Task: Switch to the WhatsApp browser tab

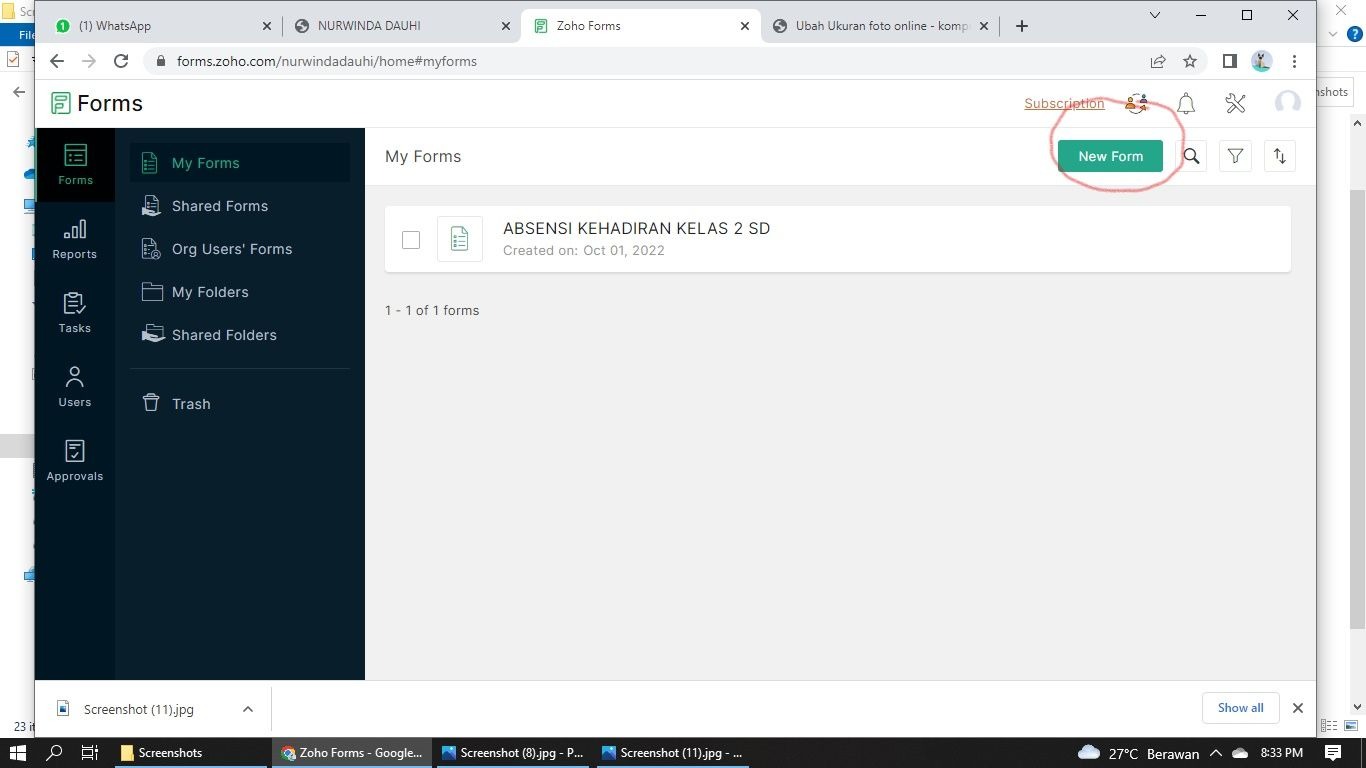Action: [165, 26]
